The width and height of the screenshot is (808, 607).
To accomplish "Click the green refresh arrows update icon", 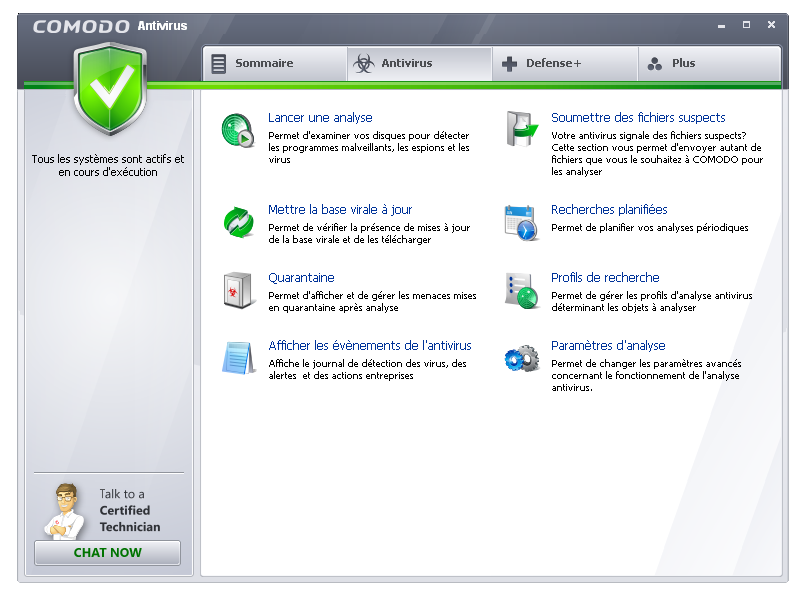I will (x=239, y=223).
